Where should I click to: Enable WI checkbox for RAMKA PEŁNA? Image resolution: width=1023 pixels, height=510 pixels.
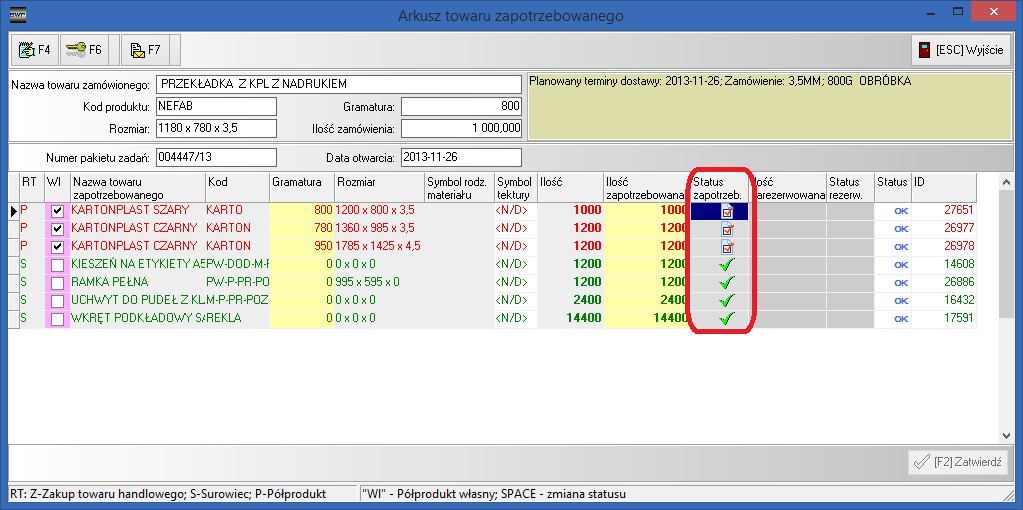57,283
